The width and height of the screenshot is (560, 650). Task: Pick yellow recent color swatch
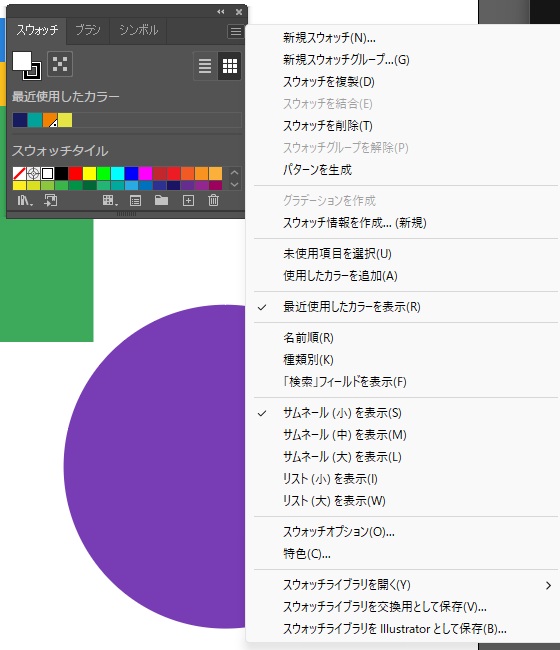tap(65, 120)
